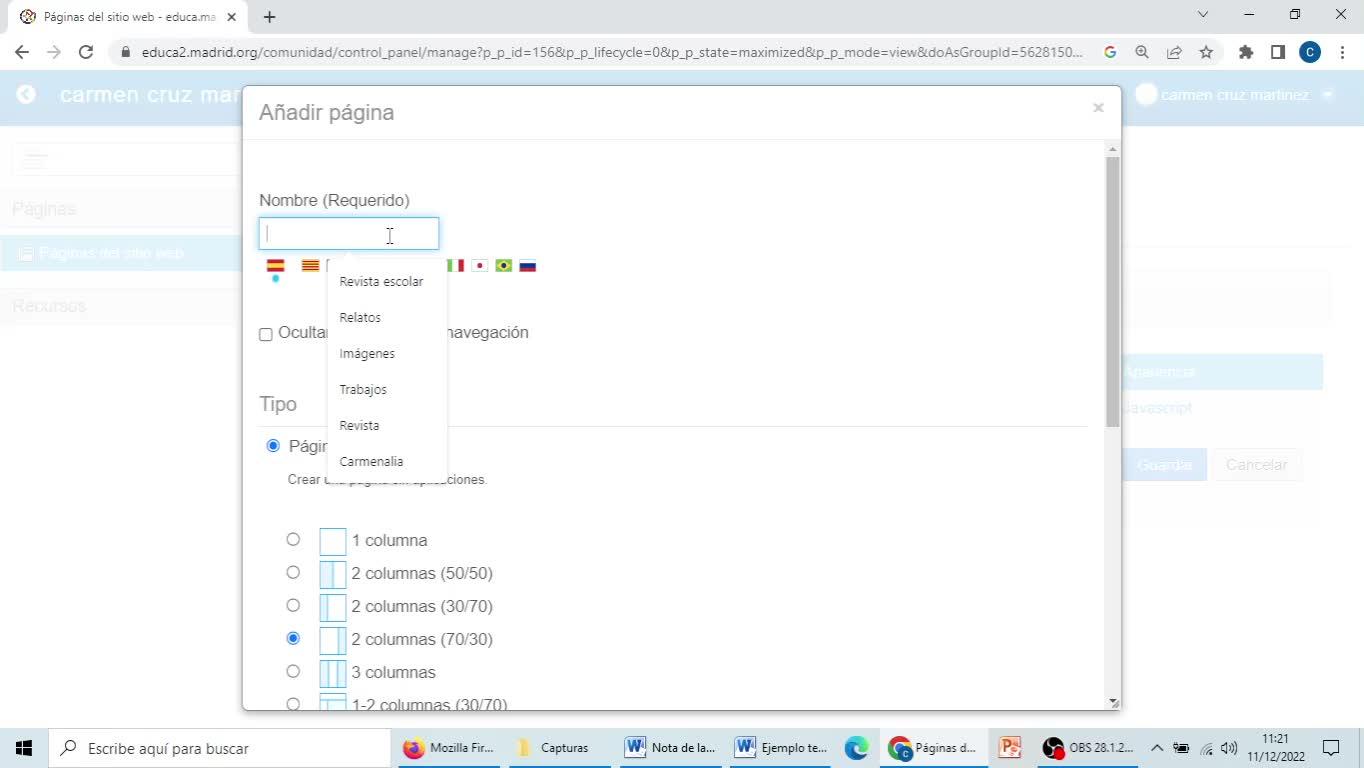The width and height of the screenshot is (1364, 768).
Task: Expand the carmen cruz martinez user menu arrow
Action: pyautogui.click(x=1328, y=95)
